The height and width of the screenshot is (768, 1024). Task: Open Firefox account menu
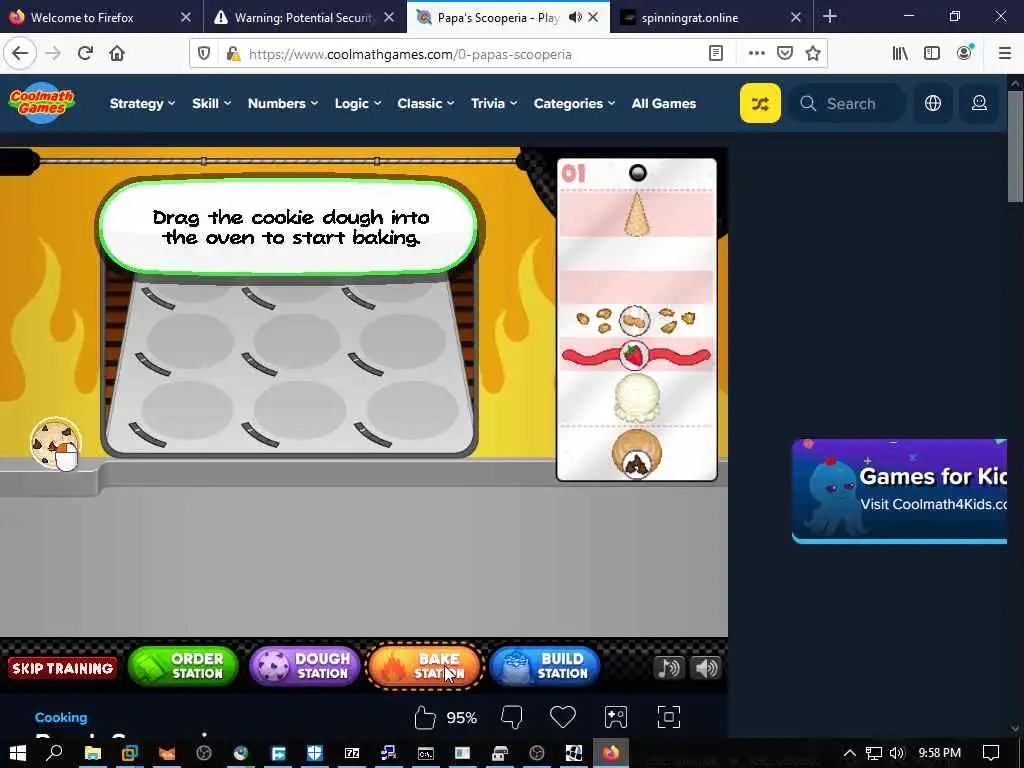coord(965,54)
